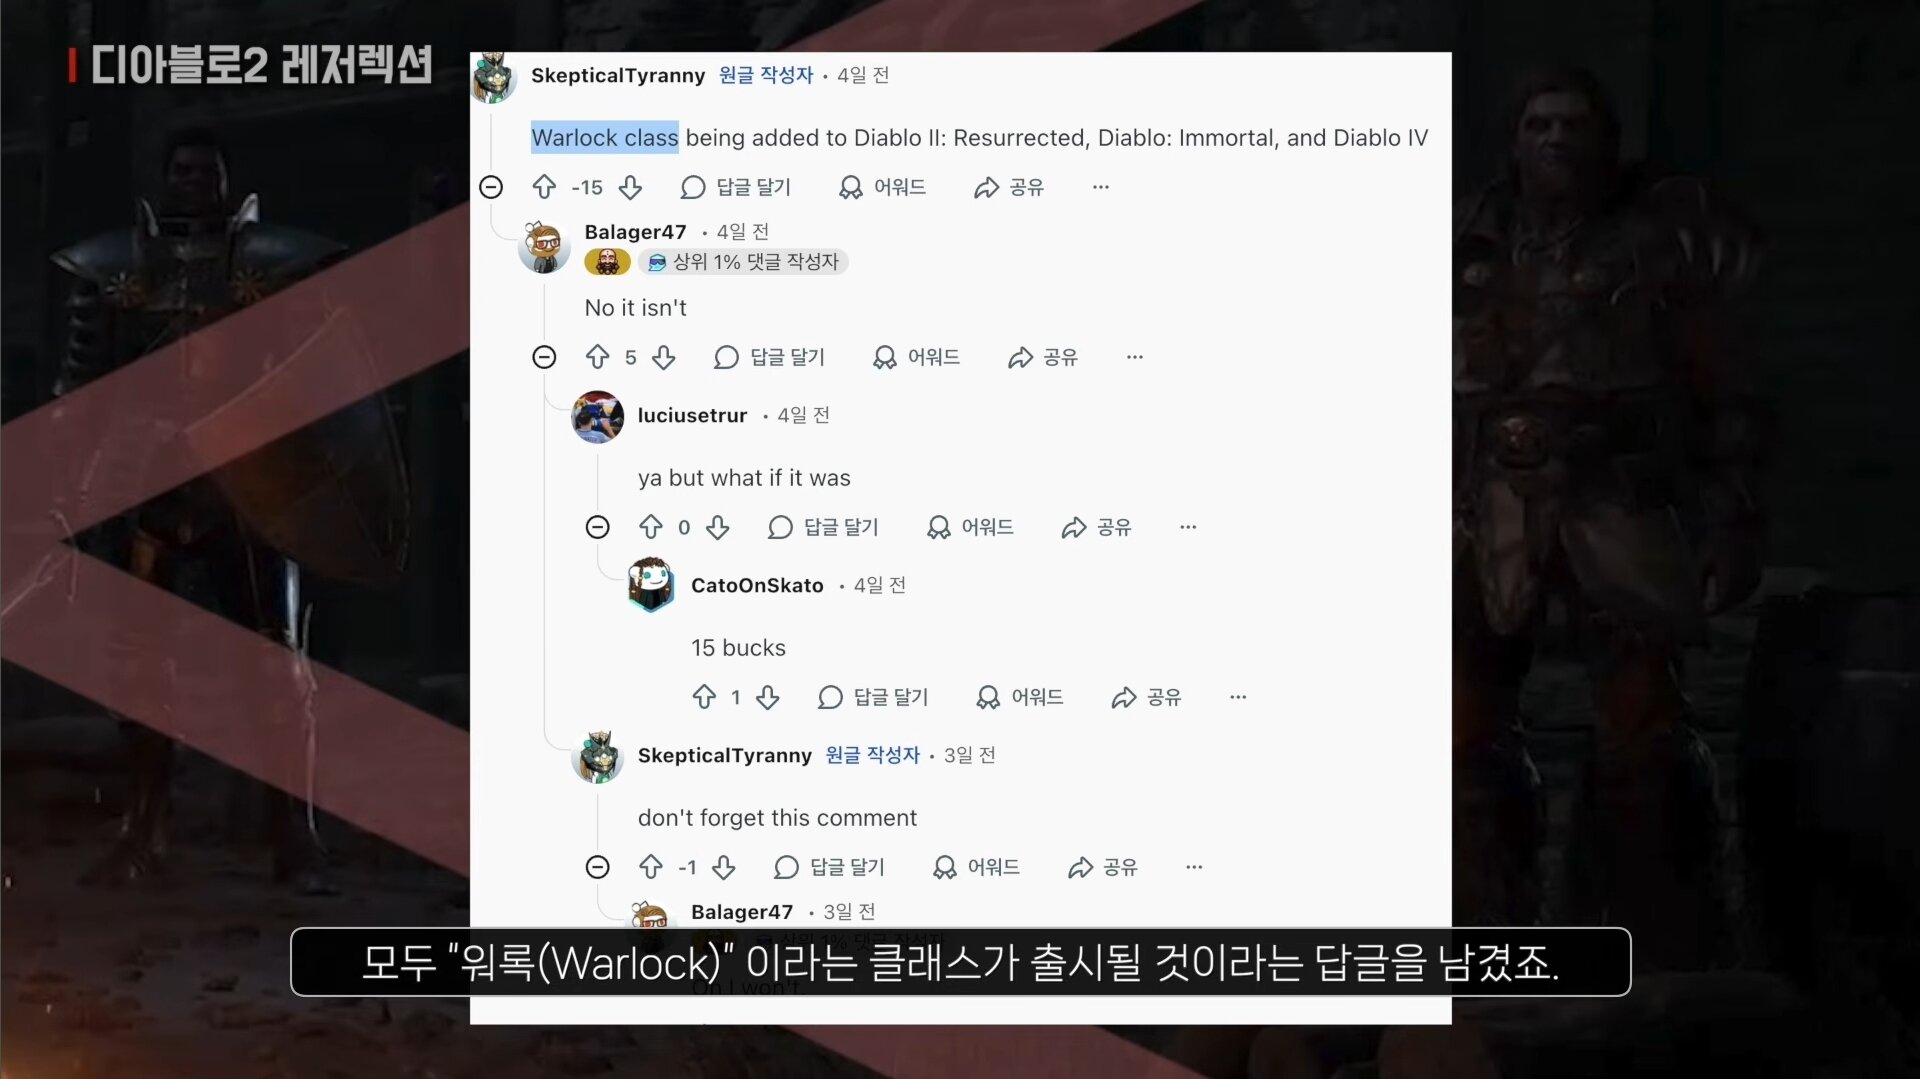Reply to the "don't forget this comment" post
Image resolution: width=1920 pixels, height=1079 pixels.
point(829,867)
